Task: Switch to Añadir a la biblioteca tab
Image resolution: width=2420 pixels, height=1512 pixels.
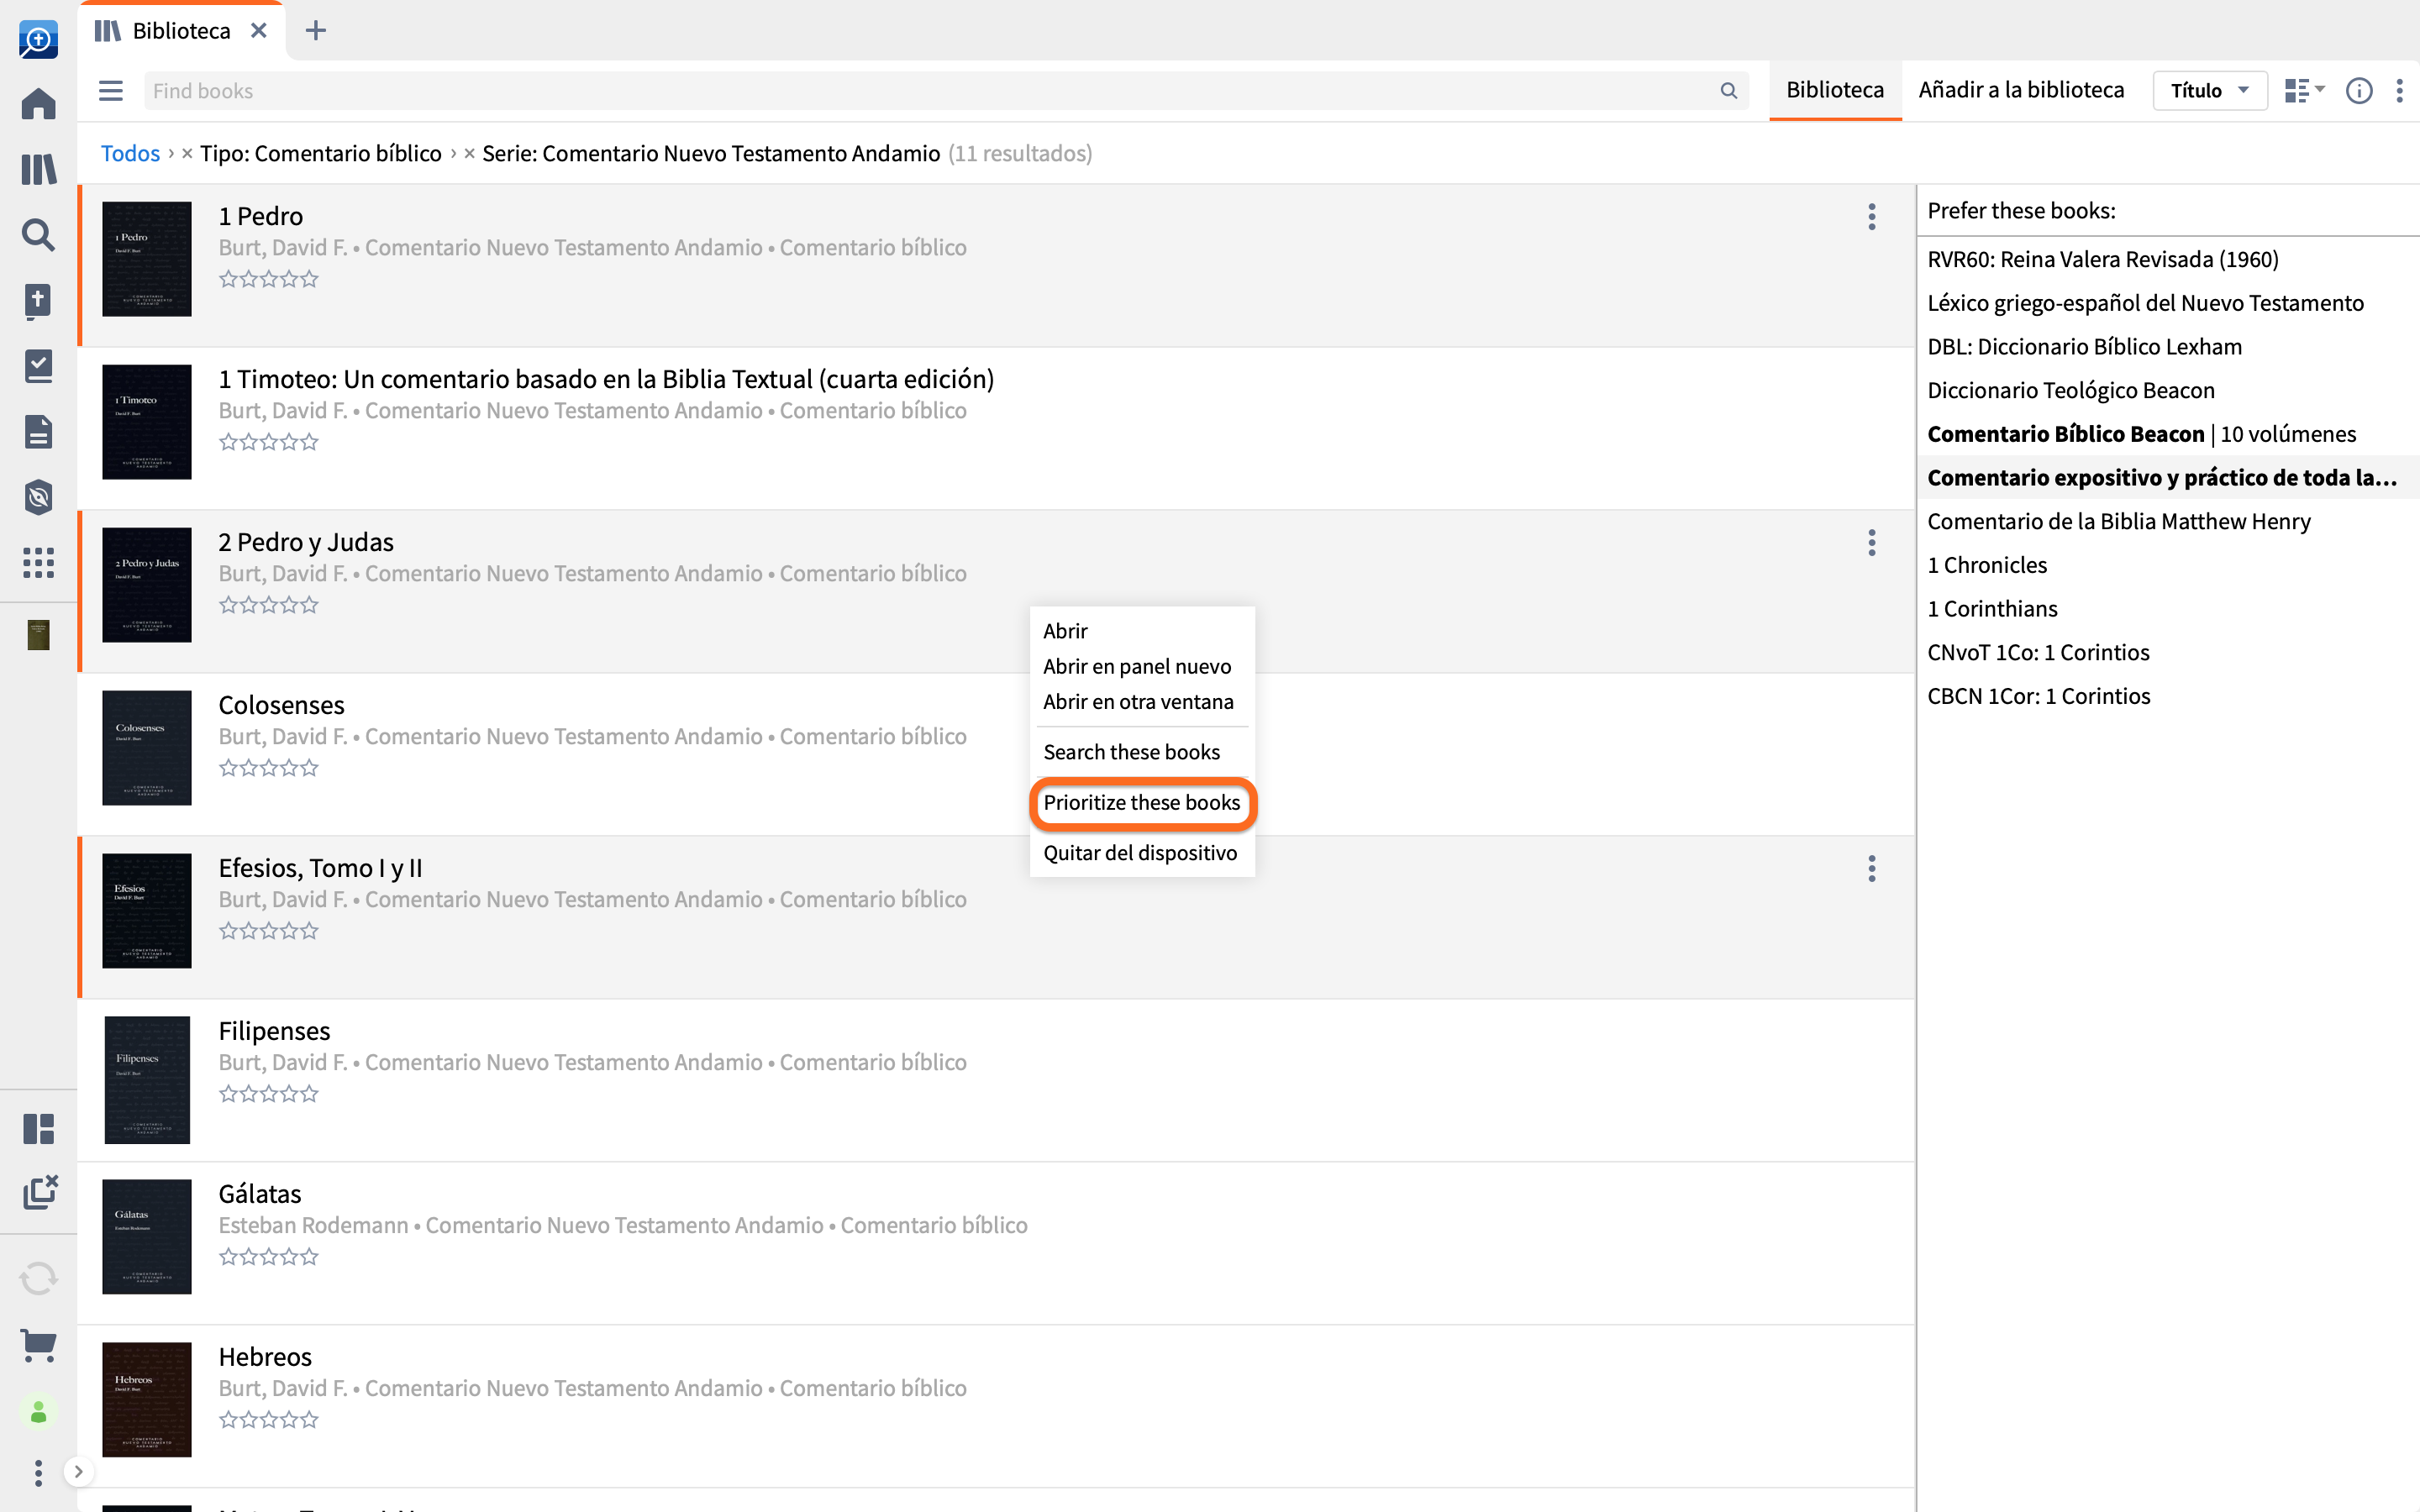Action: click(x=2021, y=90)
